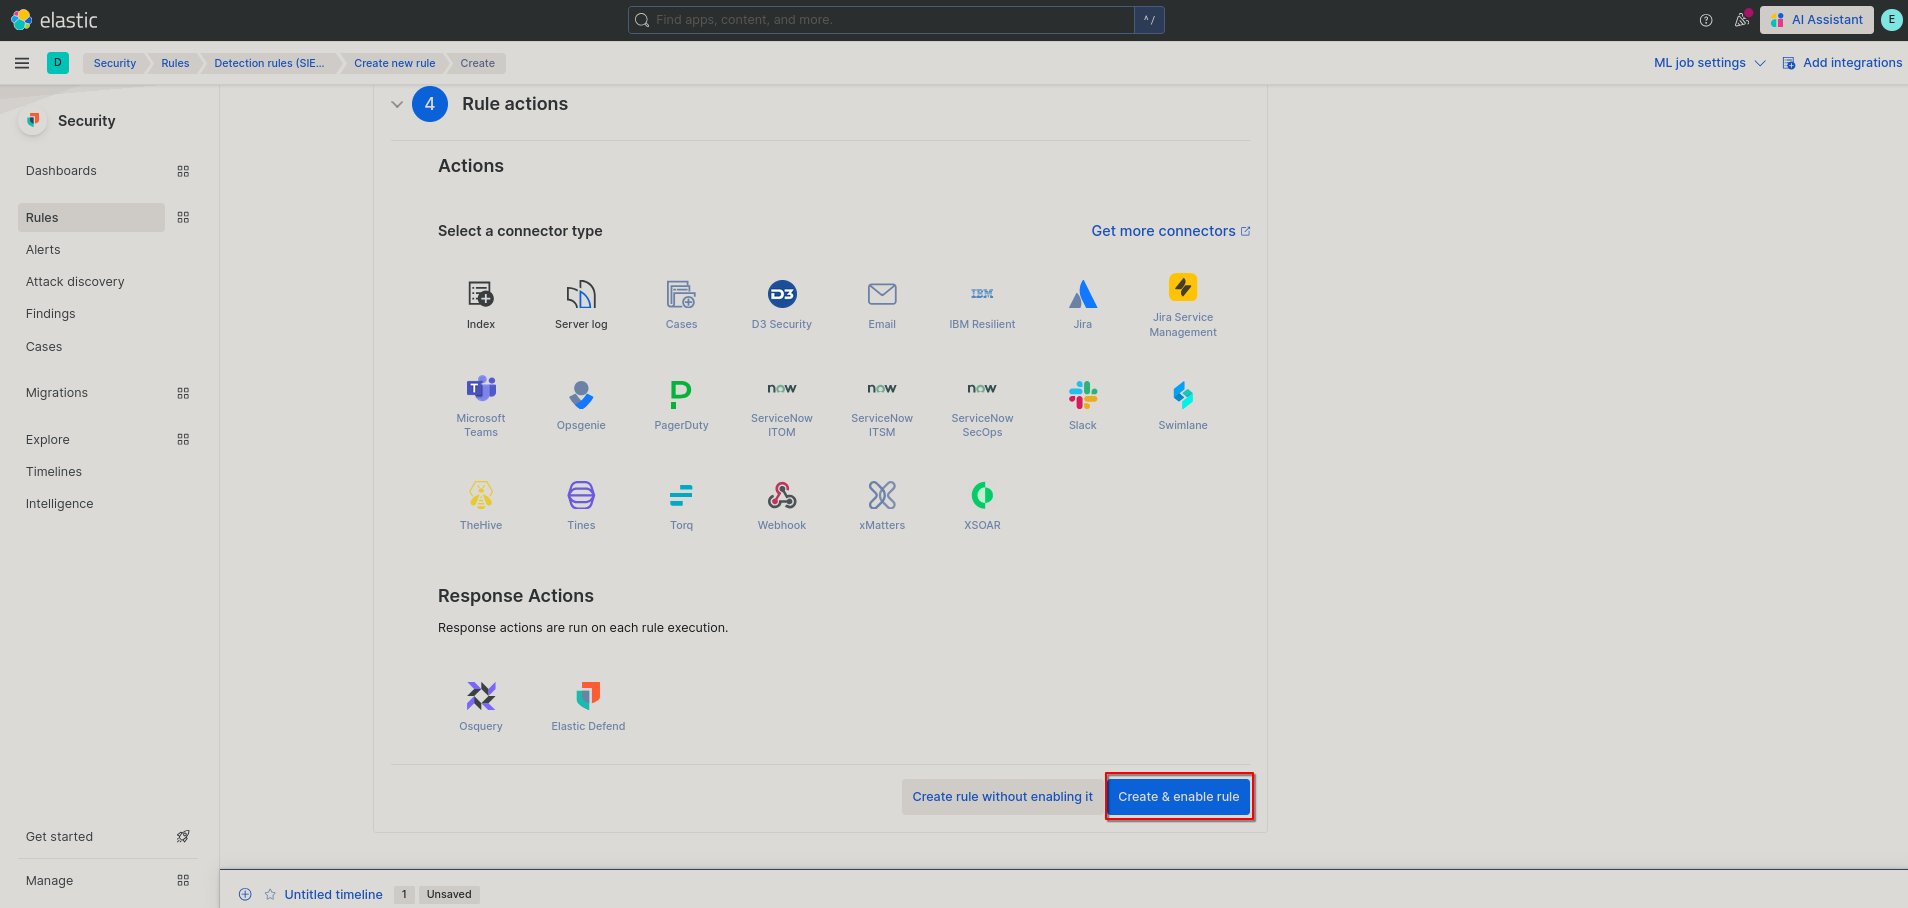1908x908 pixels.
Task: Select the Index connector
Action: [x=481, y=304]
